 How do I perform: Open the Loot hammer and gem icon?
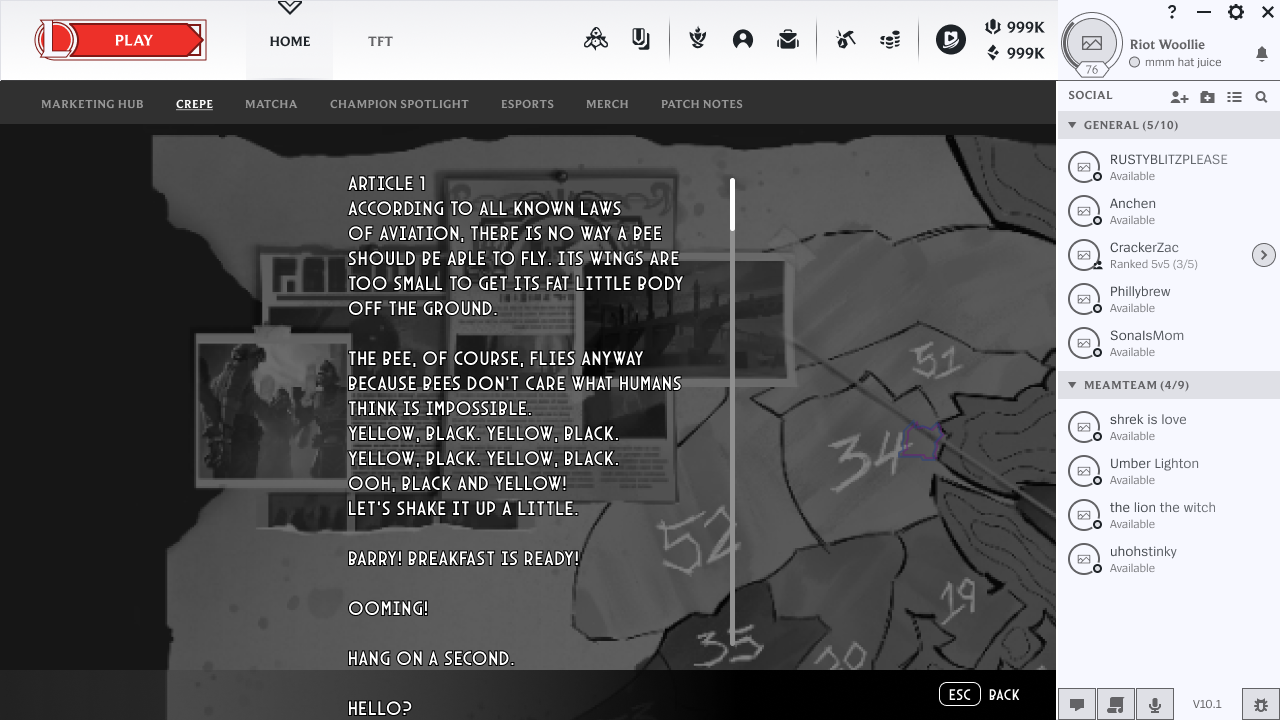[846, 40]
